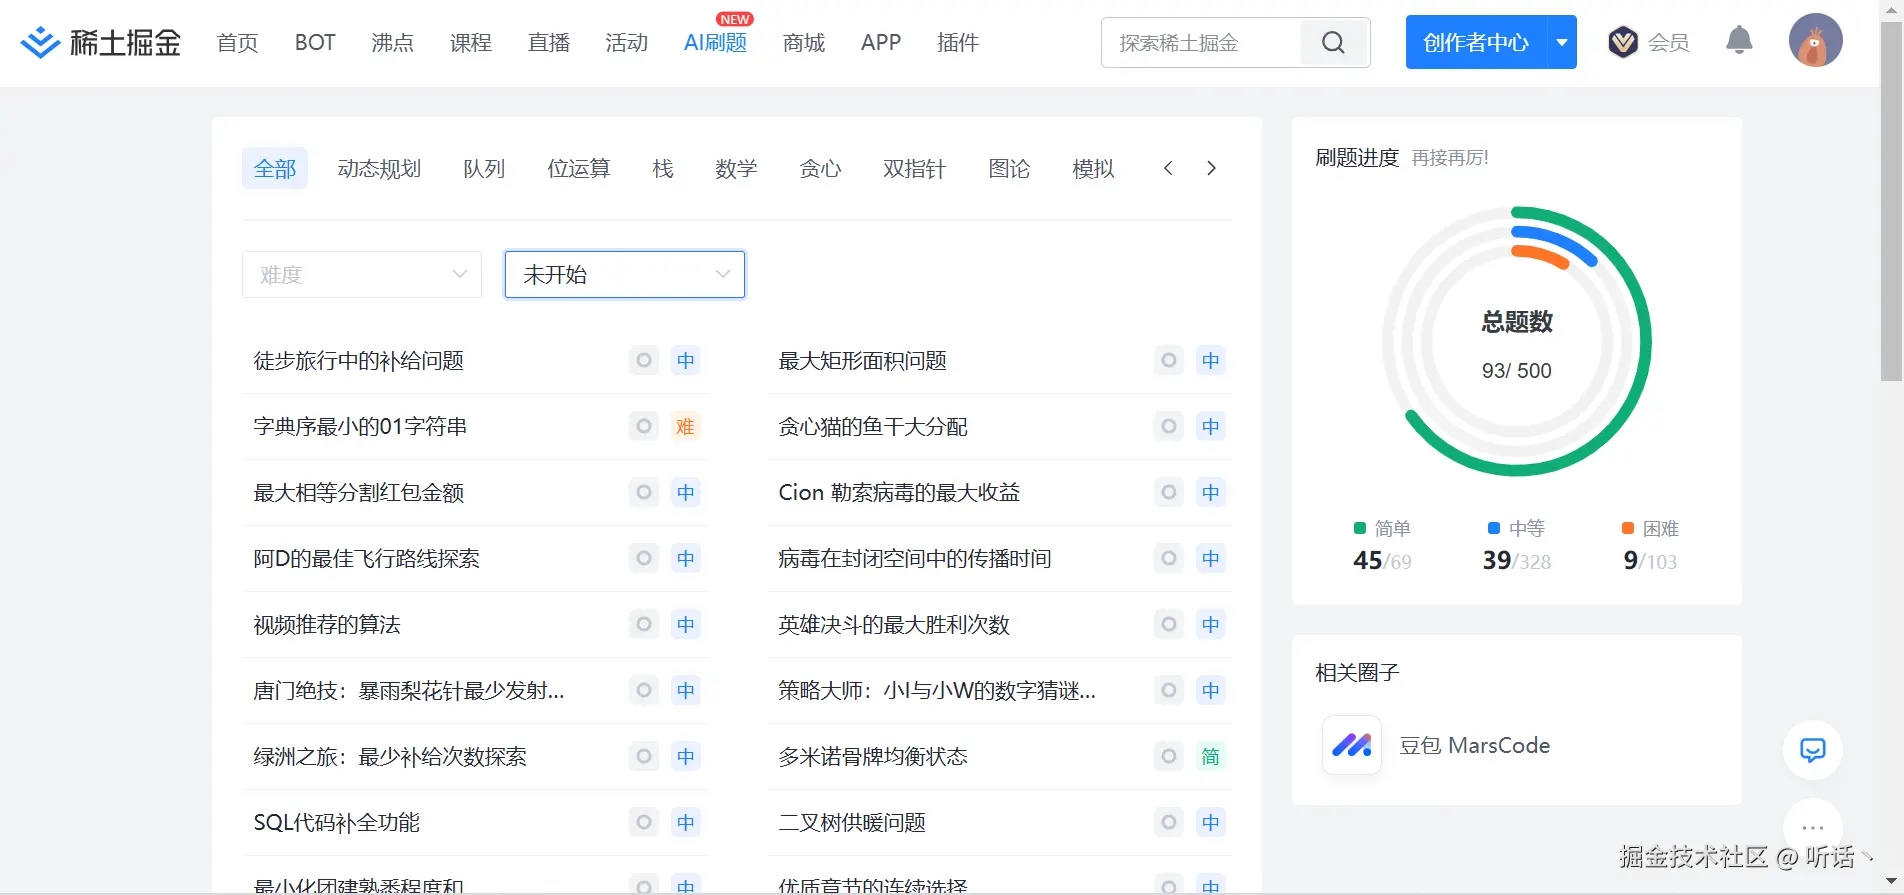Click 中 difficulty tag of SQL代码补全功能

pos(685,822)
